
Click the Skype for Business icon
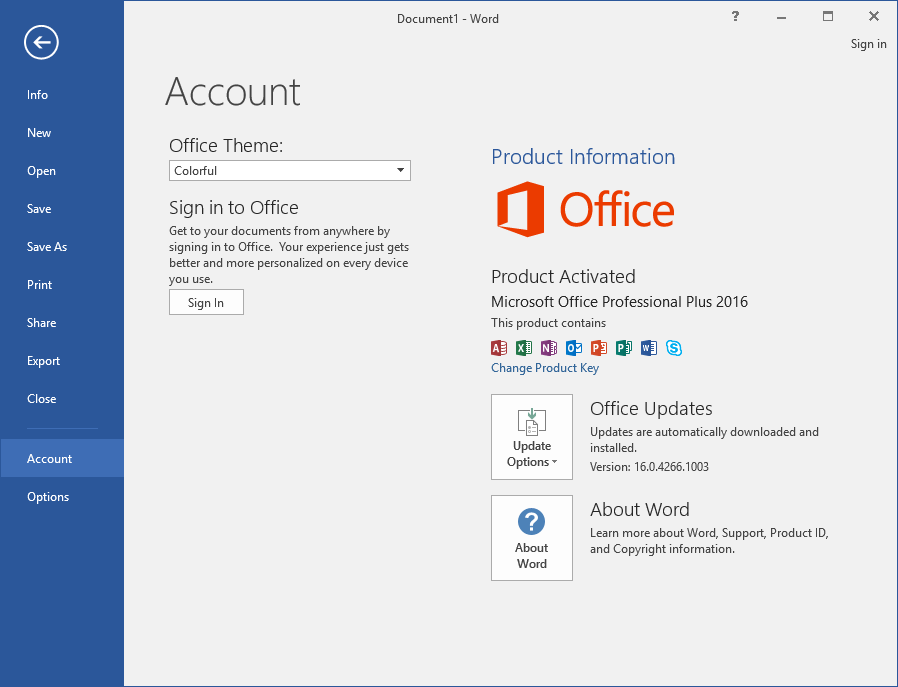coord(674,348)
